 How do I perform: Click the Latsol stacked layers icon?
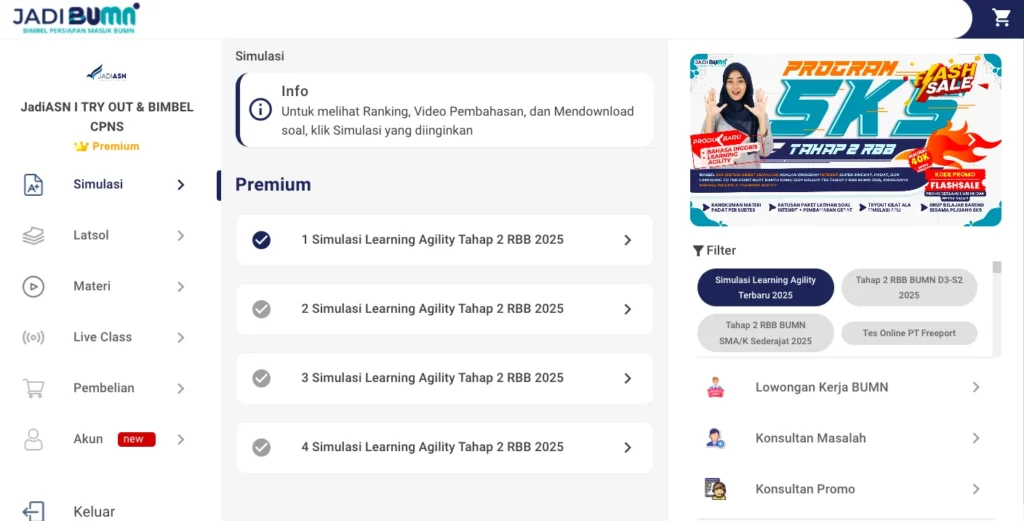click(x=33, y=236)
